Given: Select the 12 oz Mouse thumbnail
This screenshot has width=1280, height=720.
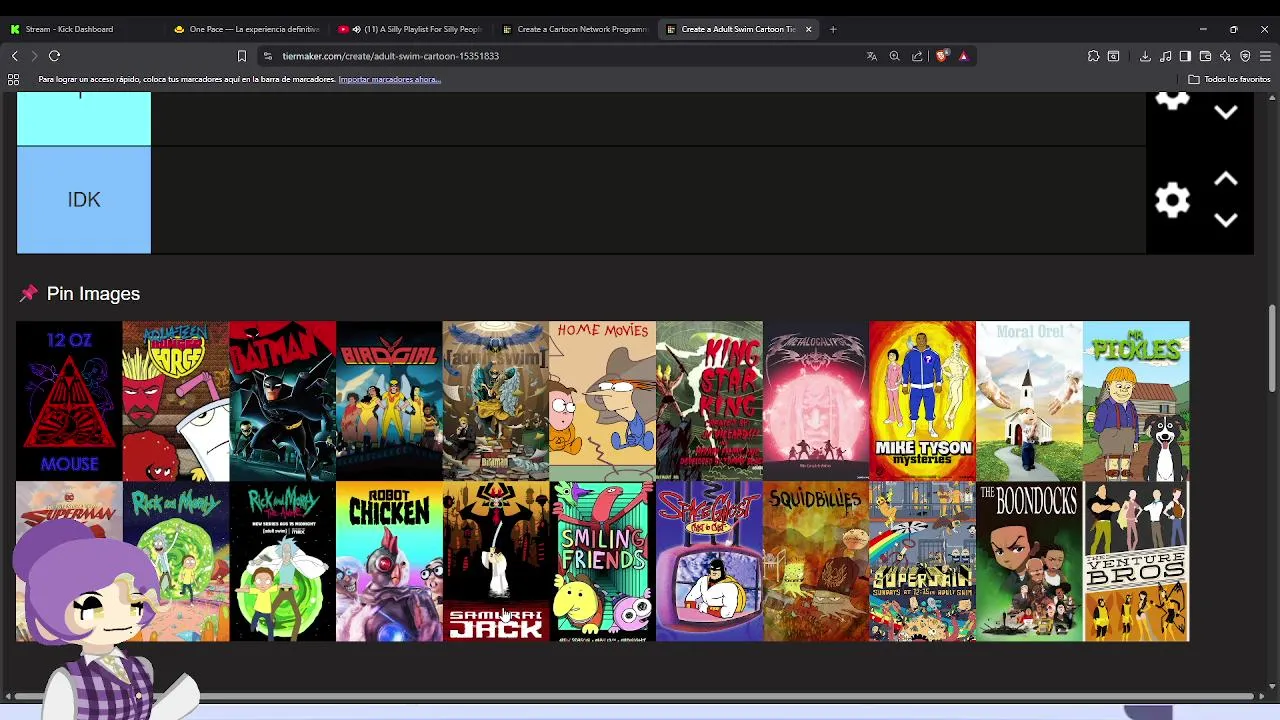Looking at the screenshot, I should tap(69, 401).
